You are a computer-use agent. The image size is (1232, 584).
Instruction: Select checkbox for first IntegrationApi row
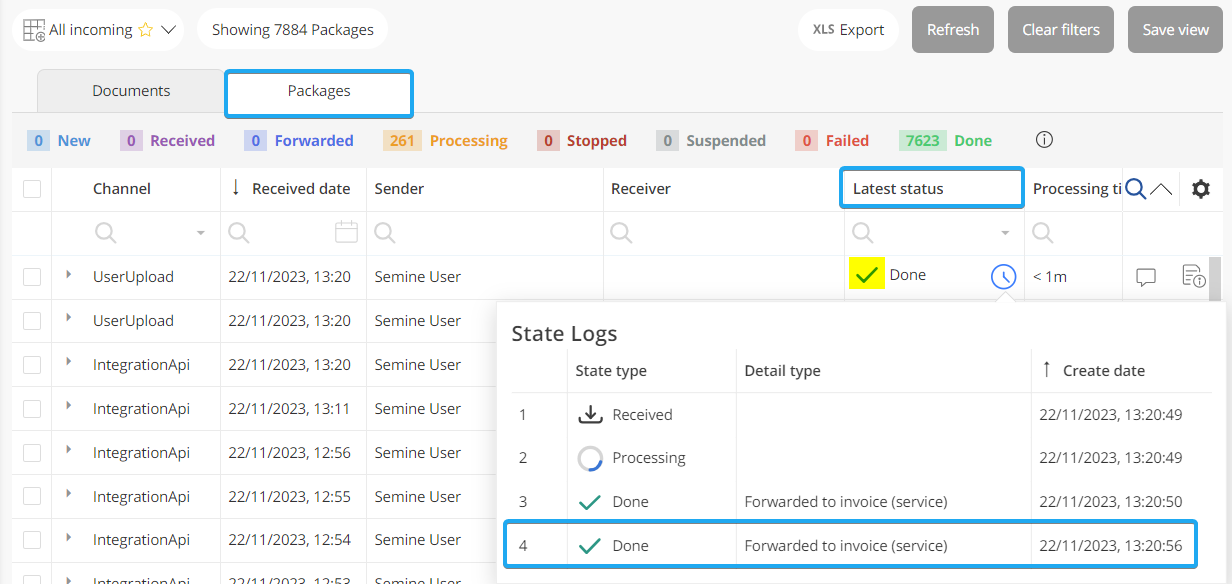click(x=32, y=365)
